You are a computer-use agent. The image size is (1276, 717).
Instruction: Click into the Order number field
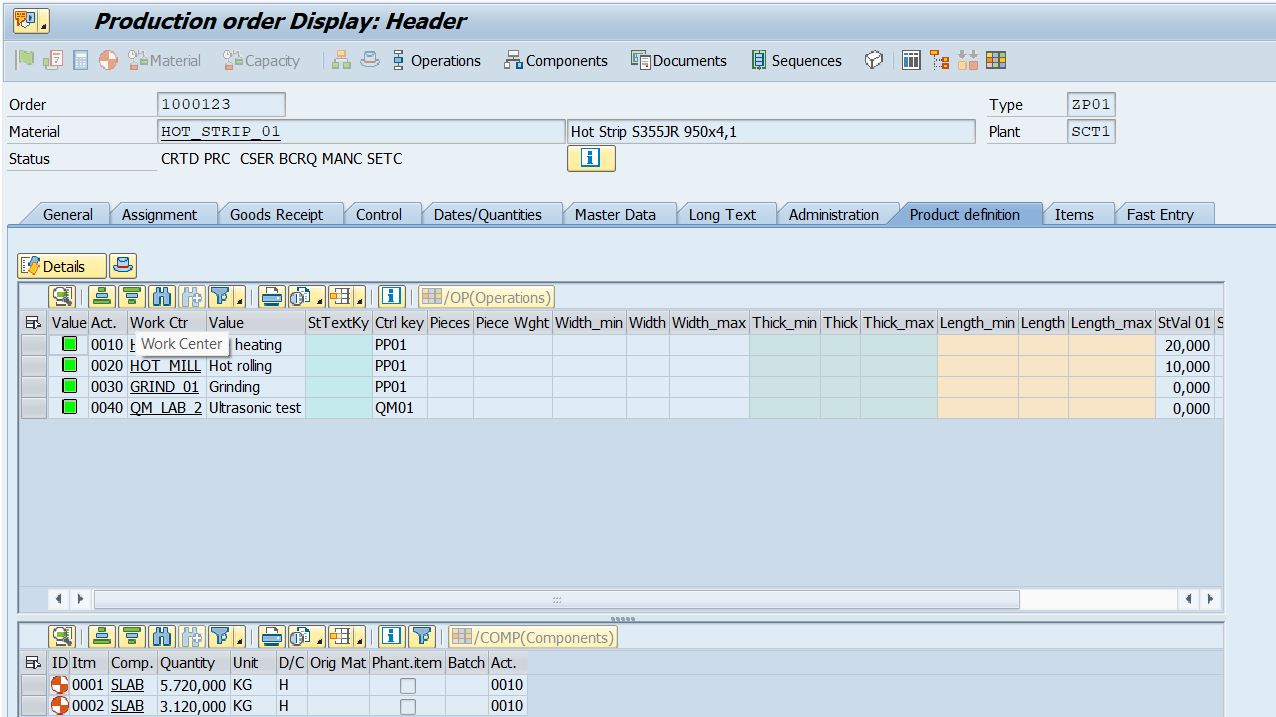[221, 105]
